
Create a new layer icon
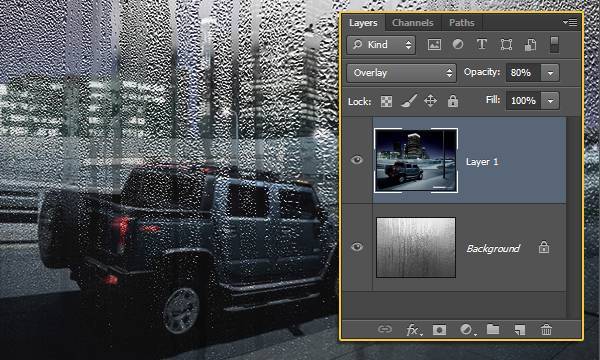(520, 329)
